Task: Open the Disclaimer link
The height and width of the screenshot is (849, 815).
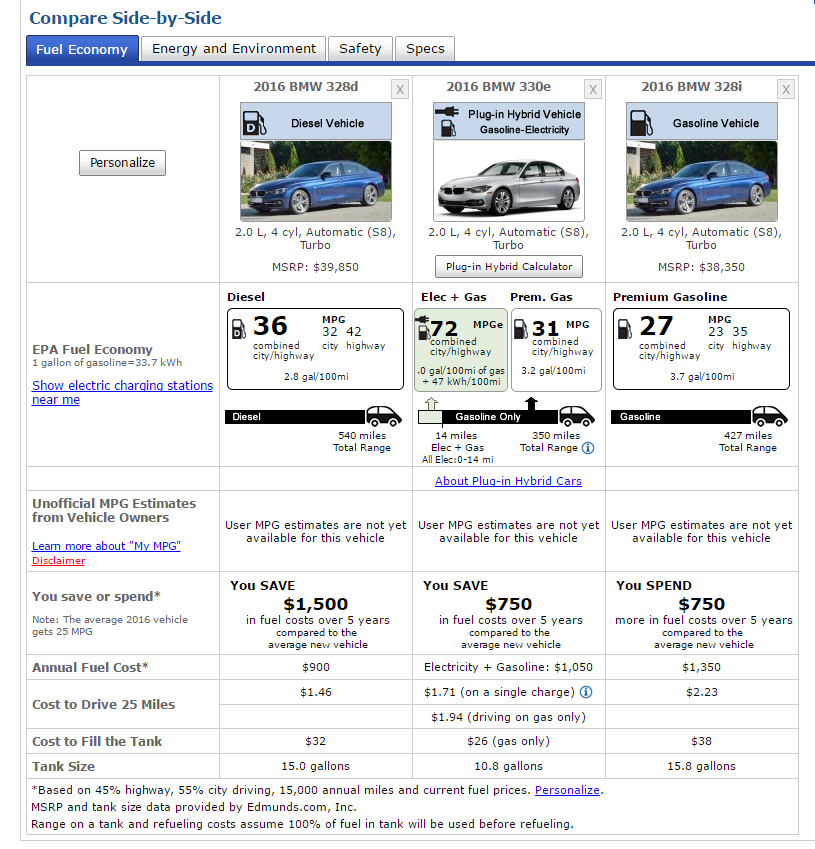Action: click(x=58, y=561)
